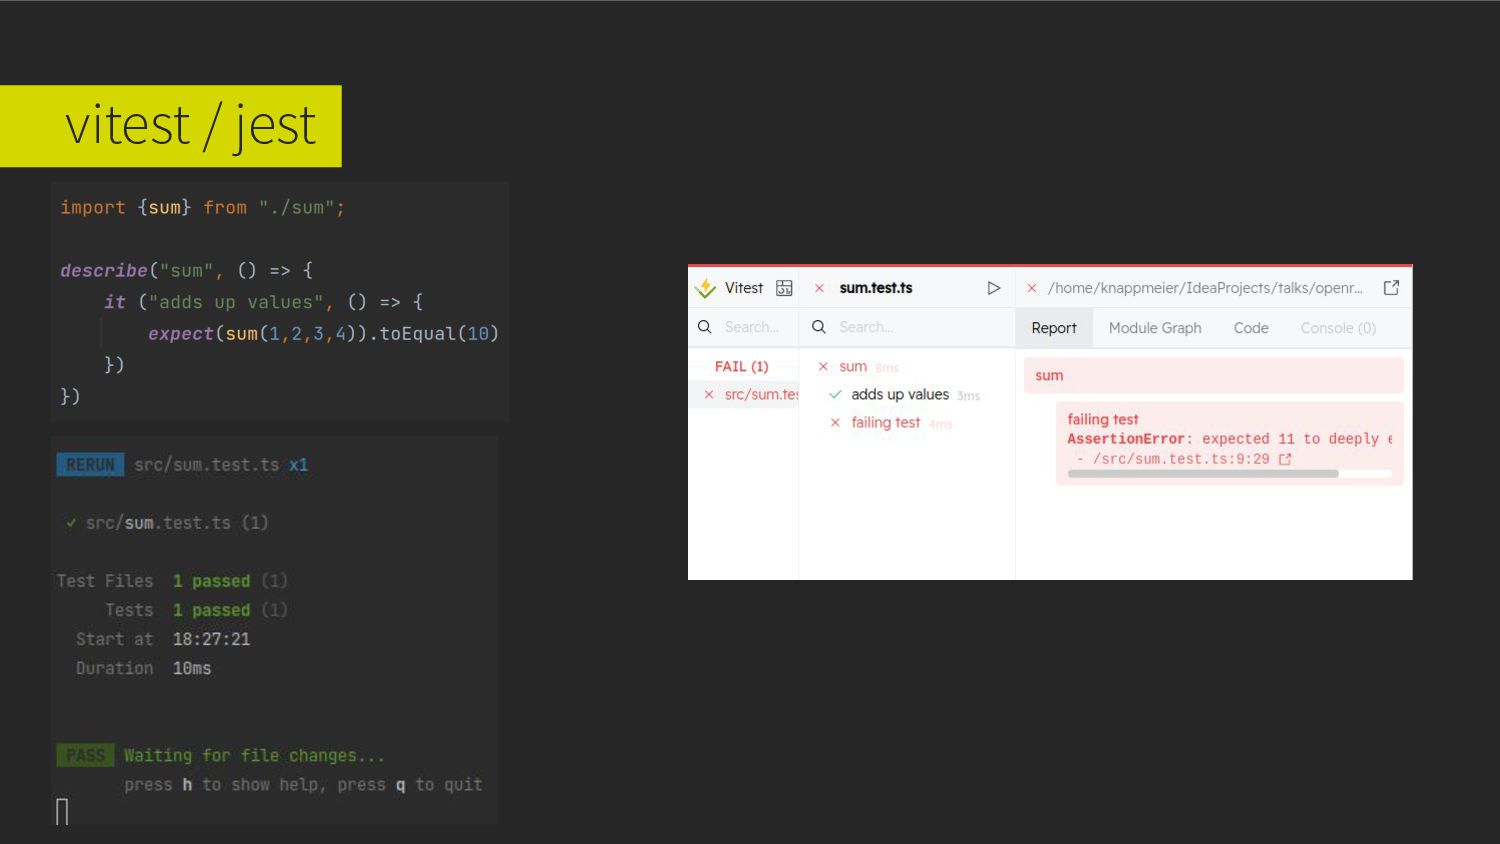Image resolution: width=1500 pixels, height=844 pixels.
Task: Click the red X before the /home/knappmeier path
Action: tap(1031, 288)
